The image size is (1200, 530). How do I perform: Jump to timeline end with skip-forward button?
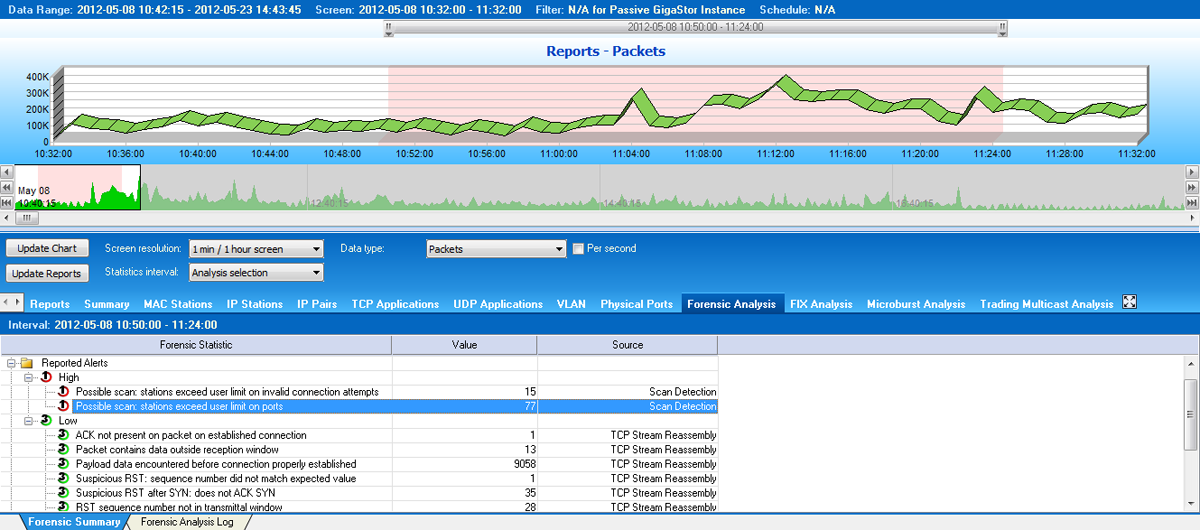coord(1192,202)
